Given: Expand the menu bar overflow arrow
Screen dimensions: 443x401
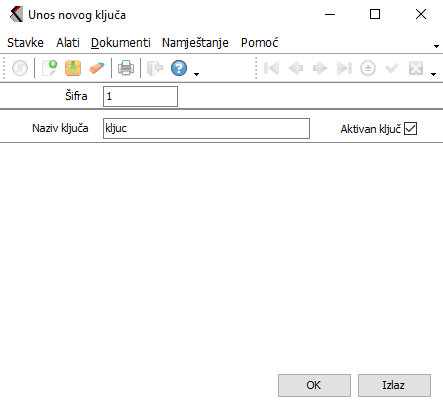Looking at the screenshot, I should 436,46.
